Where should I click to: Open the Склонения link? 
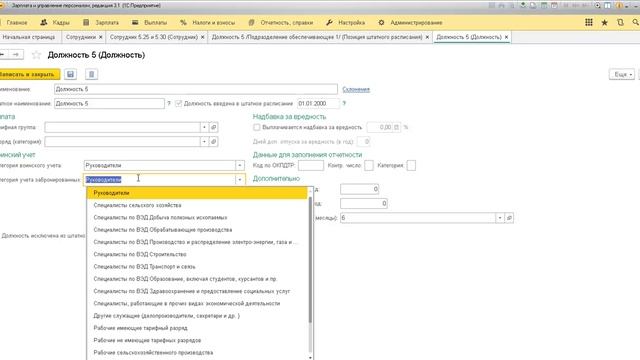[x=356, y=89]
